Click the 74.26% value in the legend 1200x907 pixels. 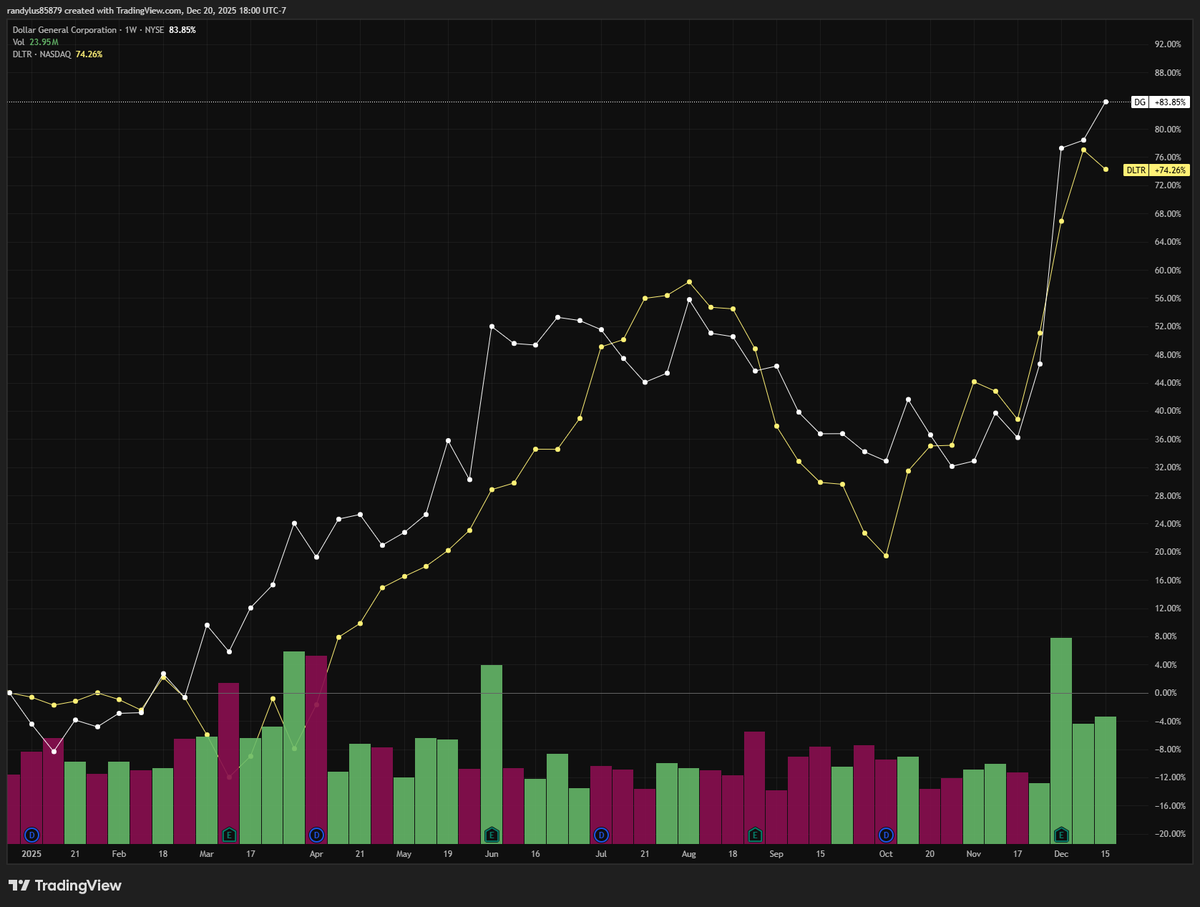point(89,54)
